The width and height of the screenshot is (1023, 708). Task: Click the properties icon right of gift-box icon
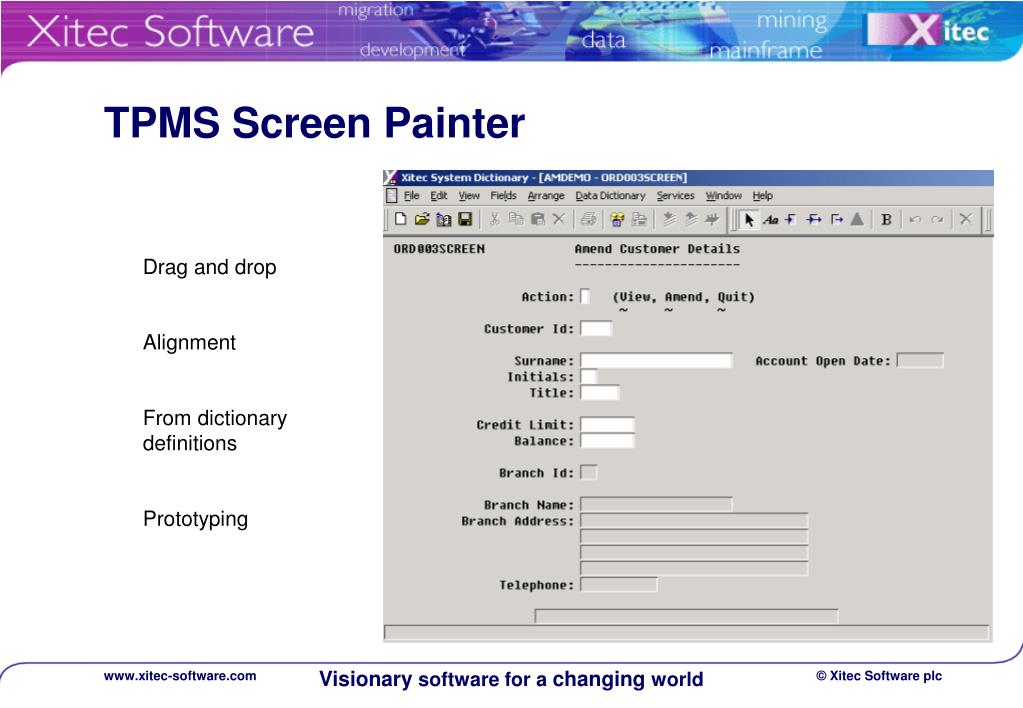[639, 219]
